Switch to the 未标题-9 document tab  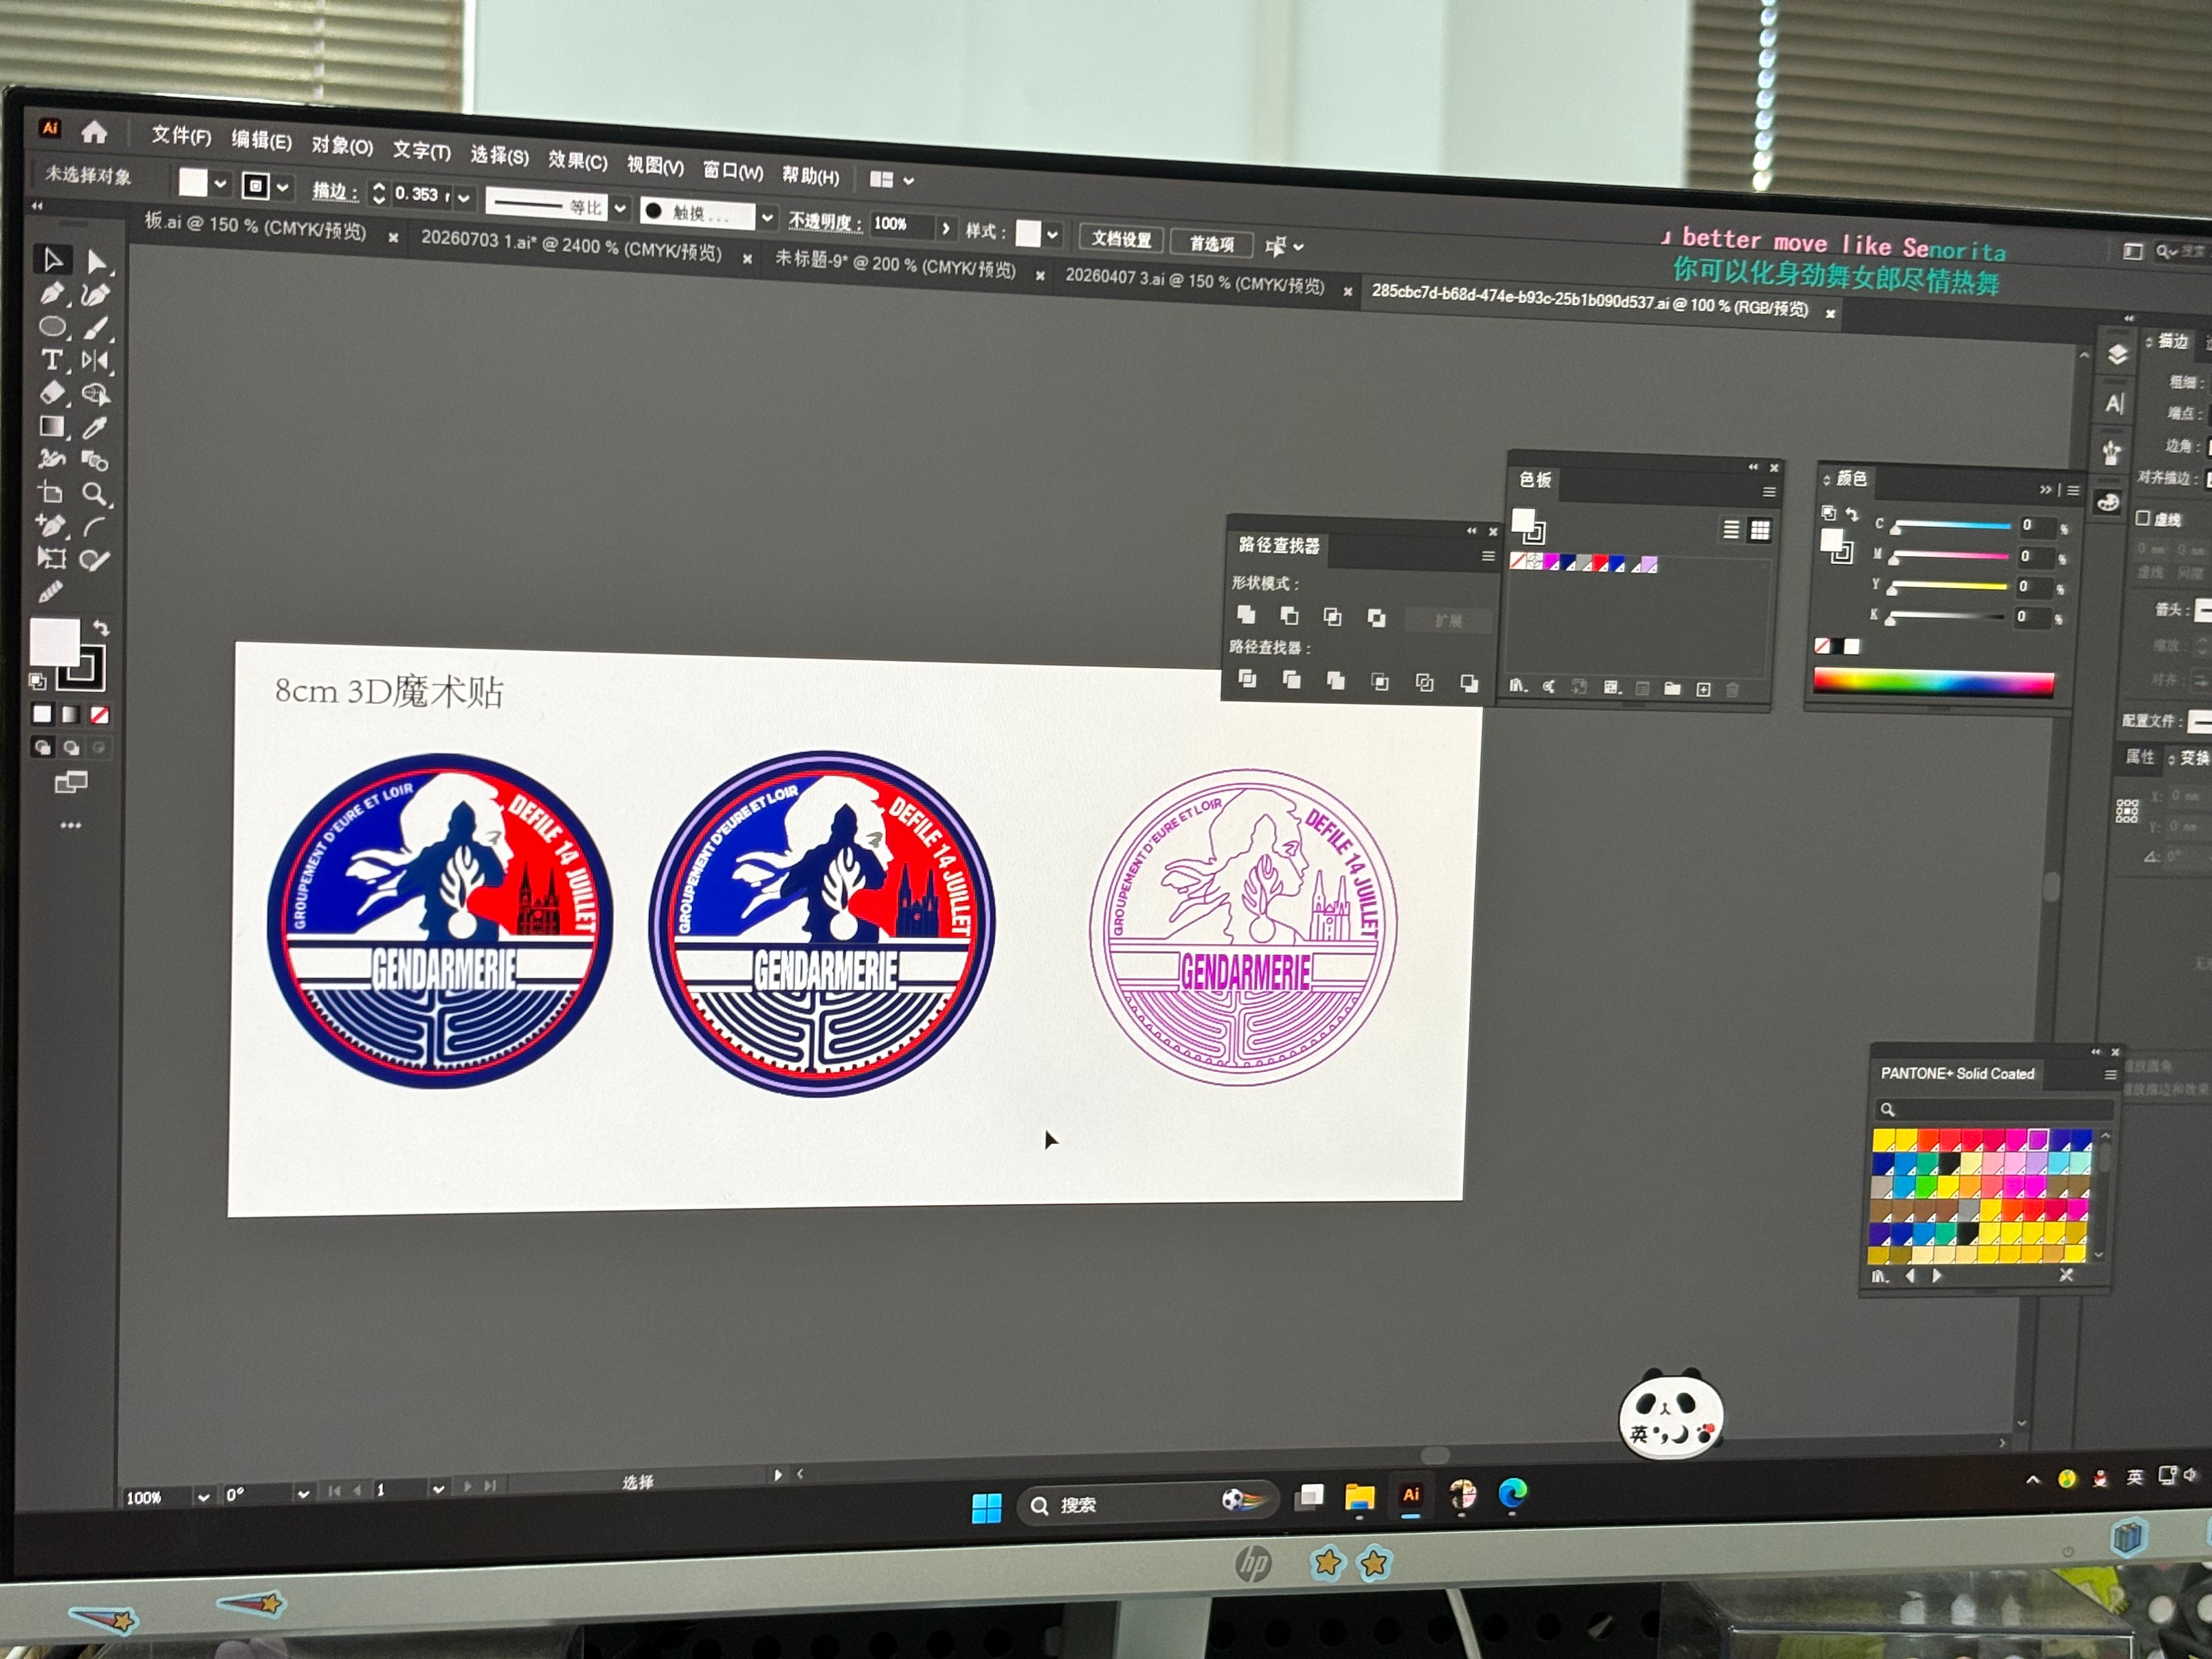[x=895, y=264]
